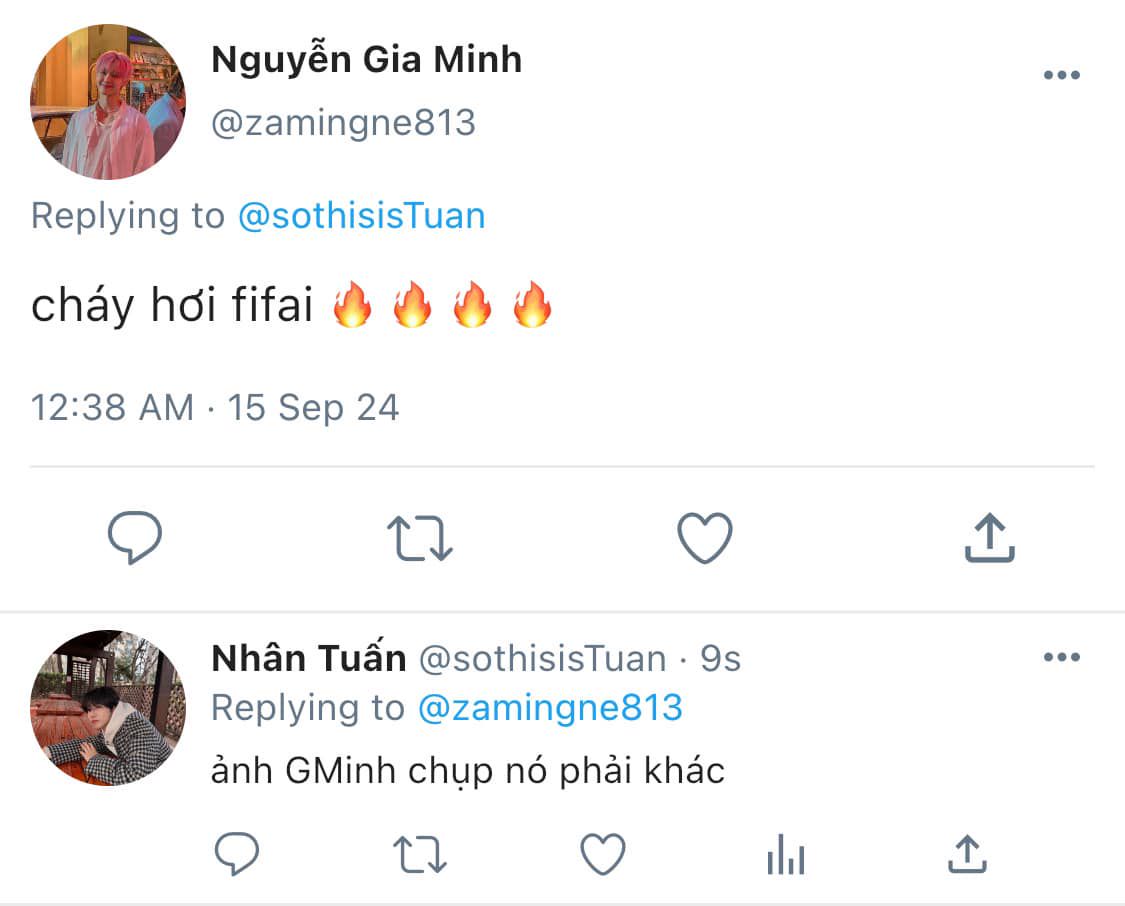Open more options on Nhân Tuấn's reply
Image resolution: width=1125 pixels, height=906 pixels.
pyautogui.click(x=1062, y=656)
